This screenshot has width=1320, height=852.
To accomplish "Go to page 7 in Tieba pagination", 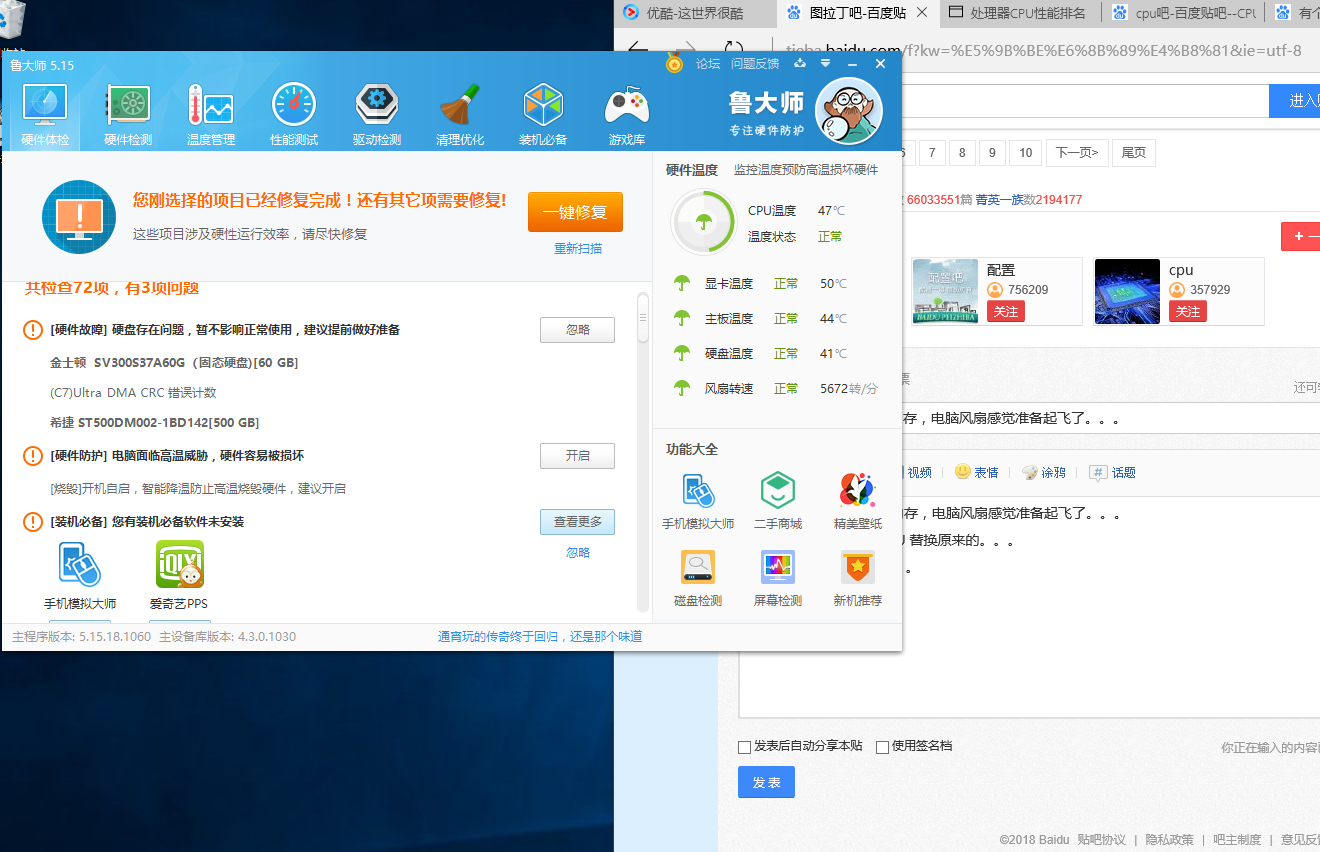I will click(x=932, y=153).
